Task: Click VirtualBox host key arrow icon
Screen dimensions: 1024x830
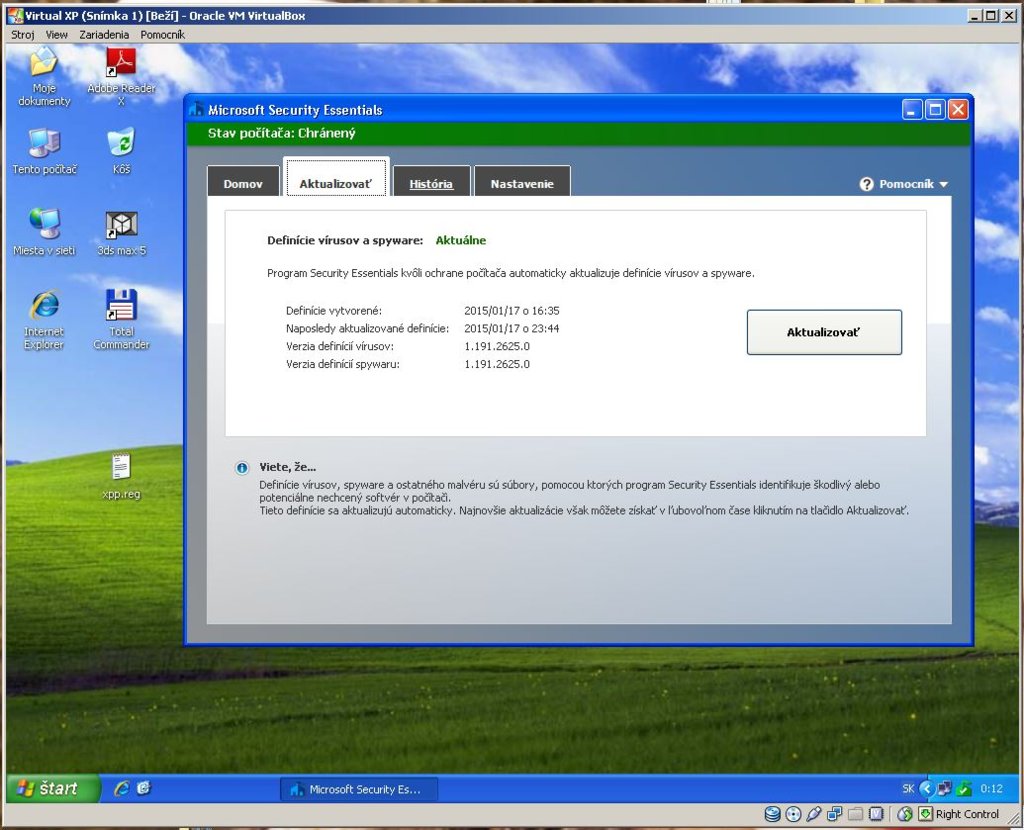Action: (925, 814)
